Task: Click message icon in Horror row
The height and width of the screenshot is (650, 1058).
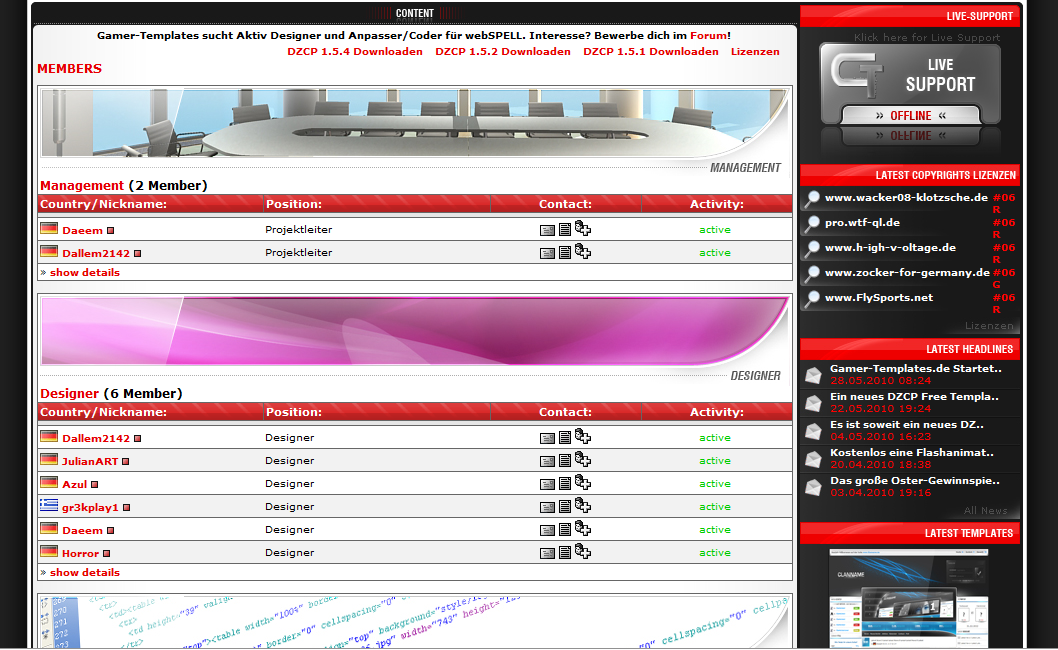Action: pos(547,553)
